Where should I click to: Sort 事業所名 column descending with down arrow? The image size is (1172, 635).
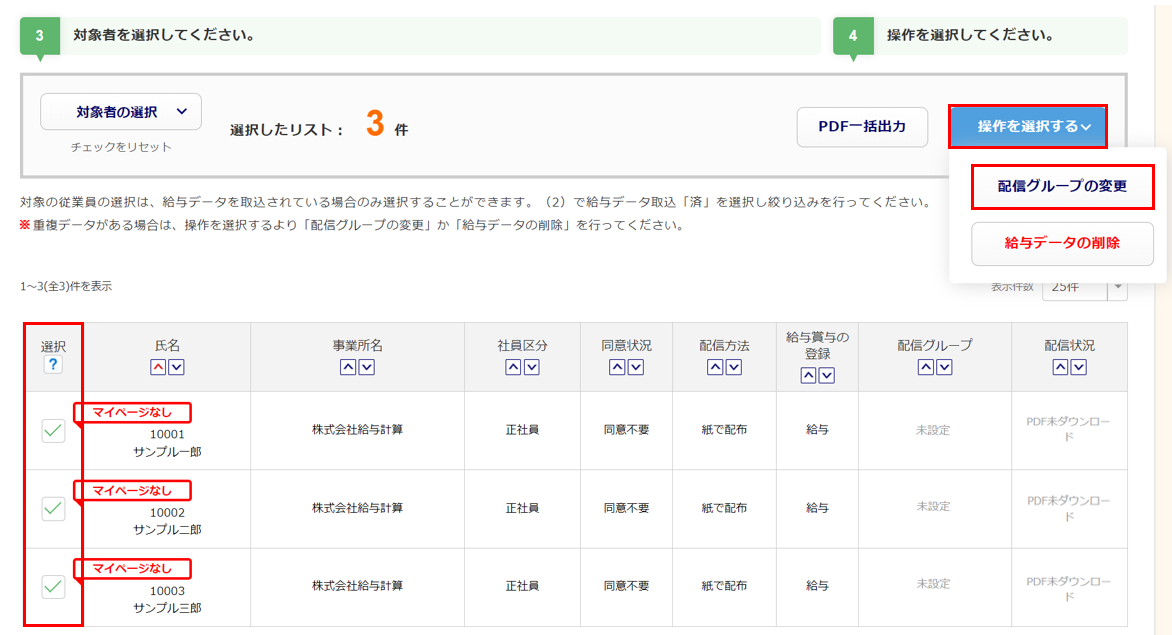[367, 367]
